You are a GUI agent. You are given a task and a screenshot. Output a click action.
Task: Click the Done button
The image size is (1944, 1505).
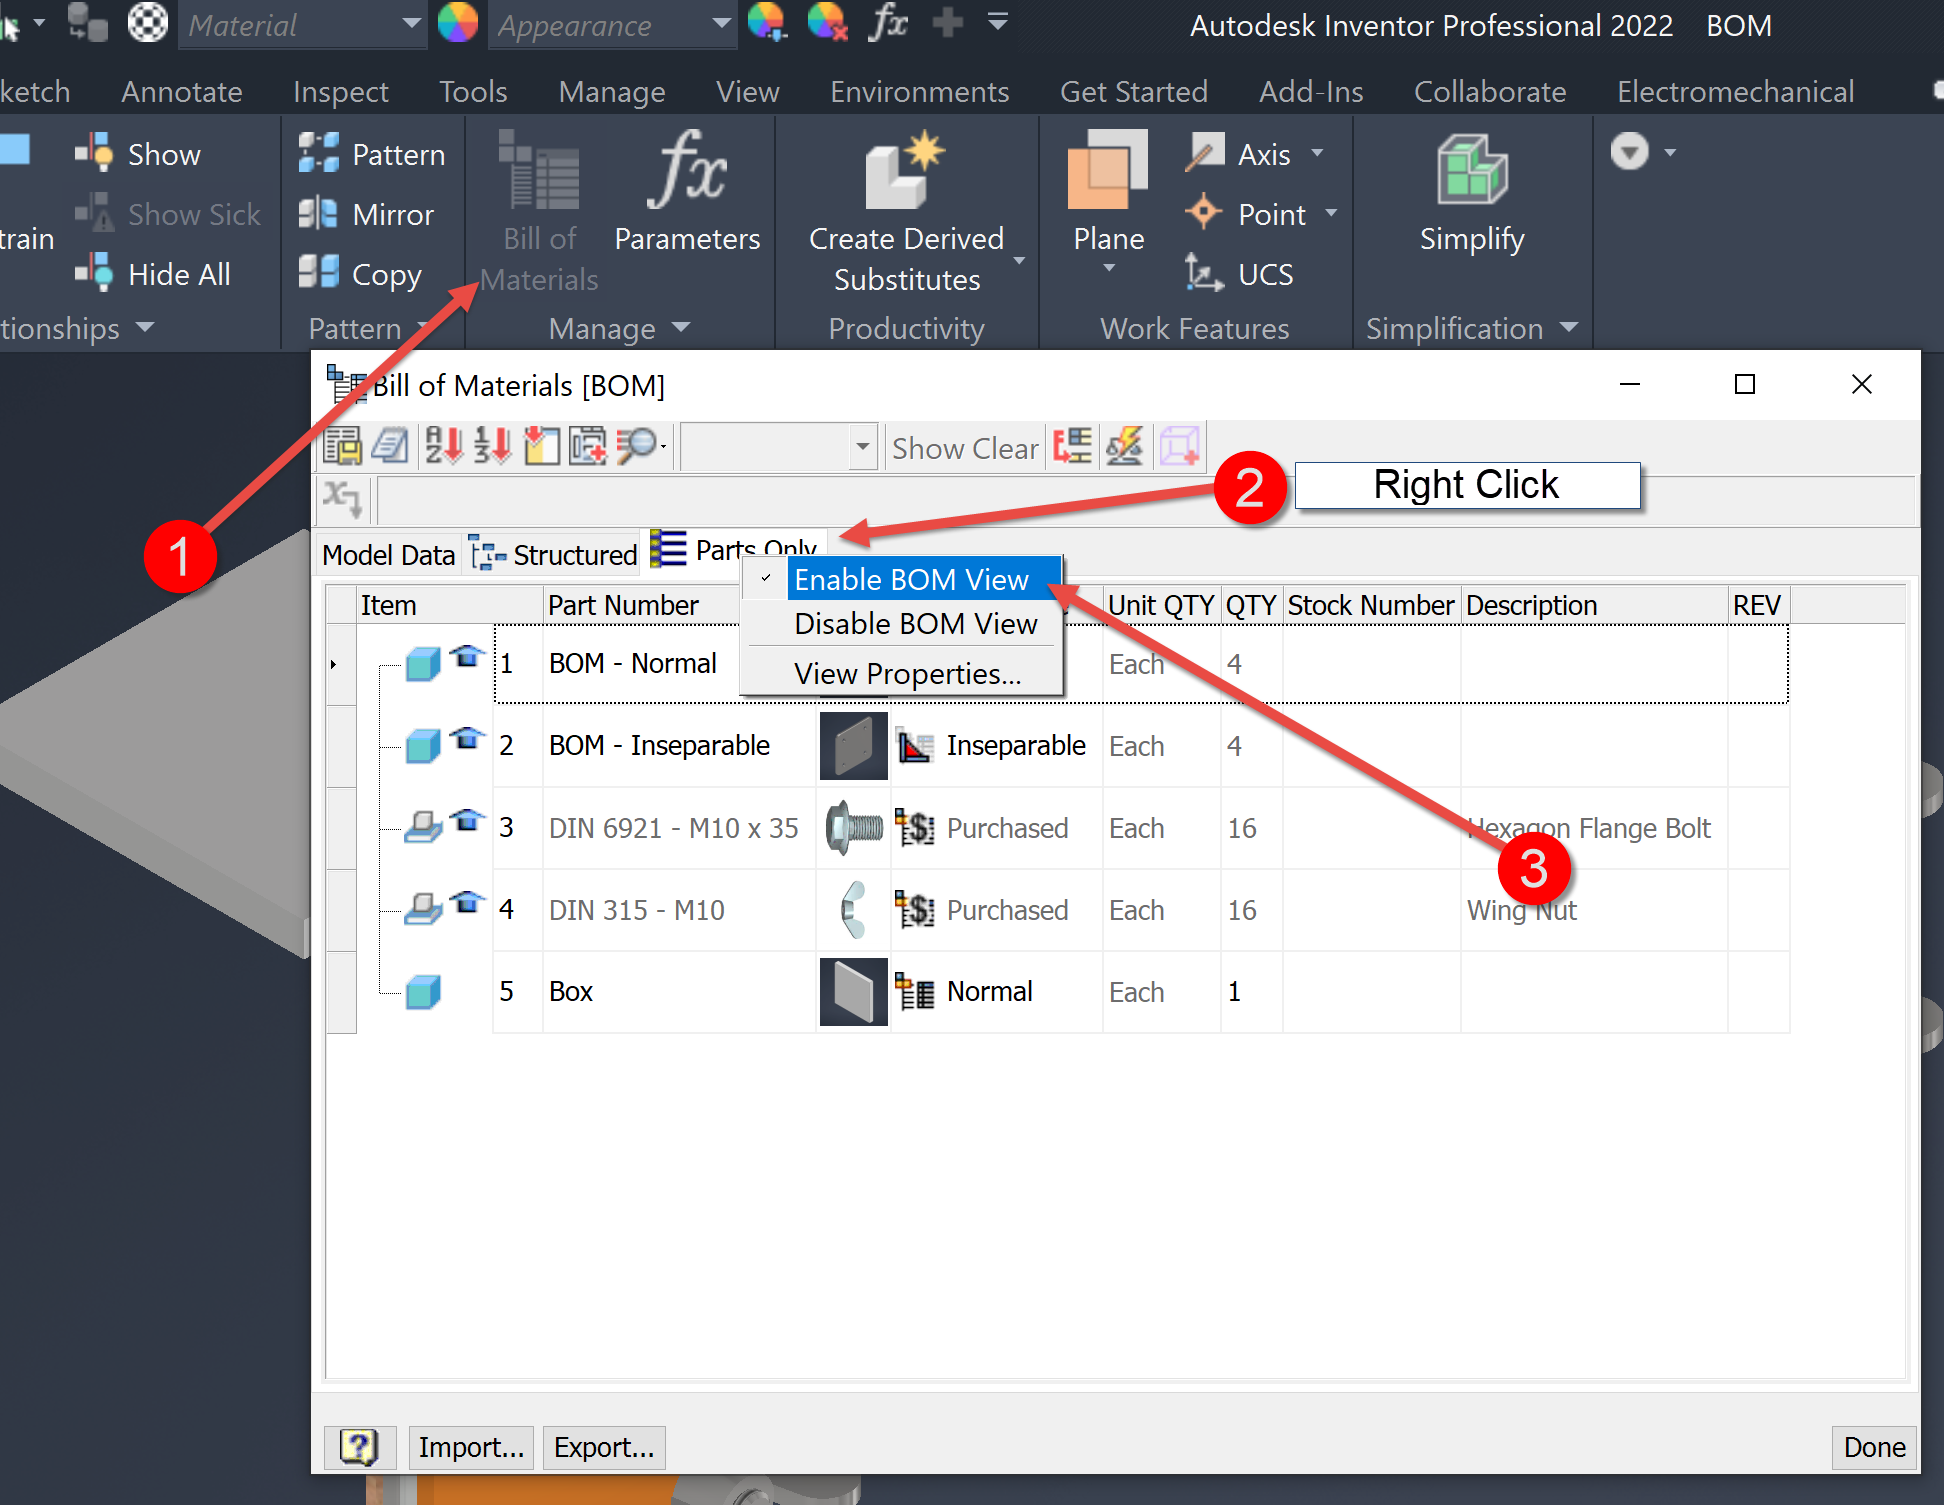[1873, 1447]
